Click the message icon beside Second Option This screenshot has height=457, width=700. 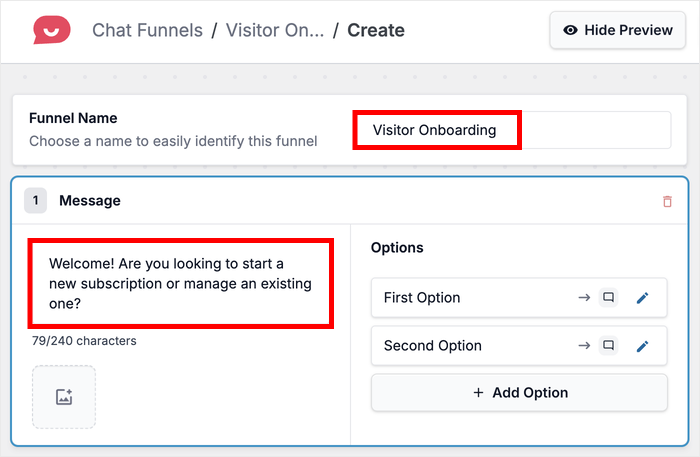[608, 346]
